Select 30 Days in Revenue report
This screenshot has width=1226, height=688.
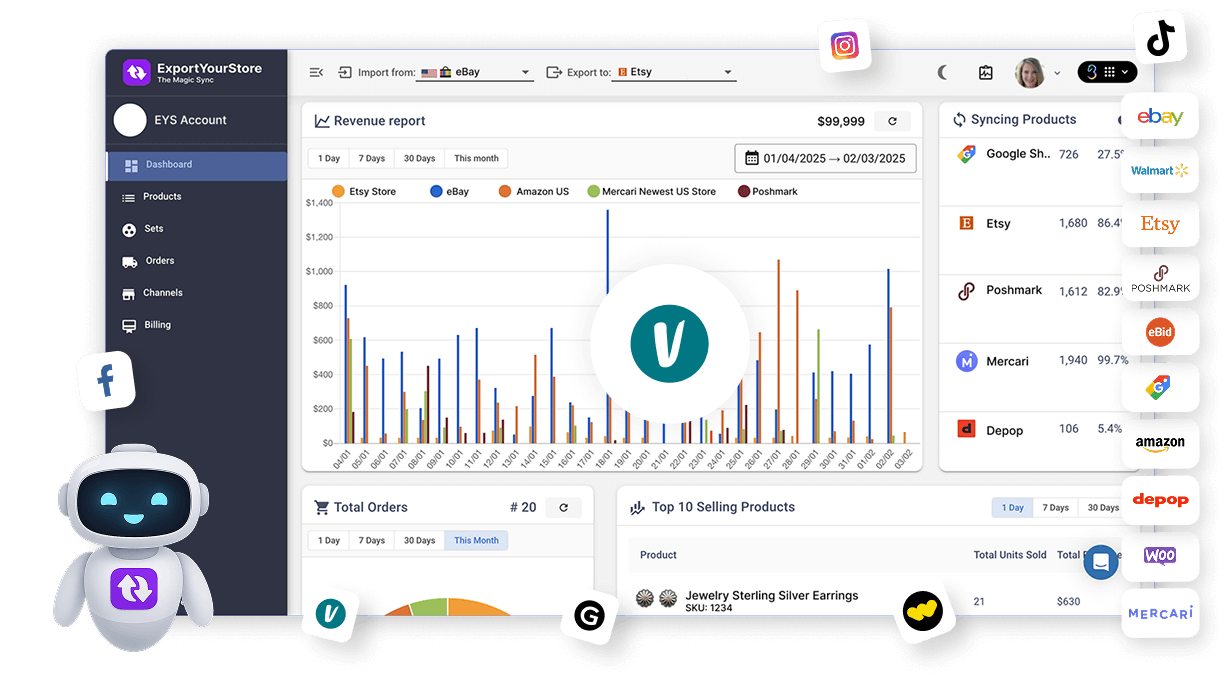(419, 158)
